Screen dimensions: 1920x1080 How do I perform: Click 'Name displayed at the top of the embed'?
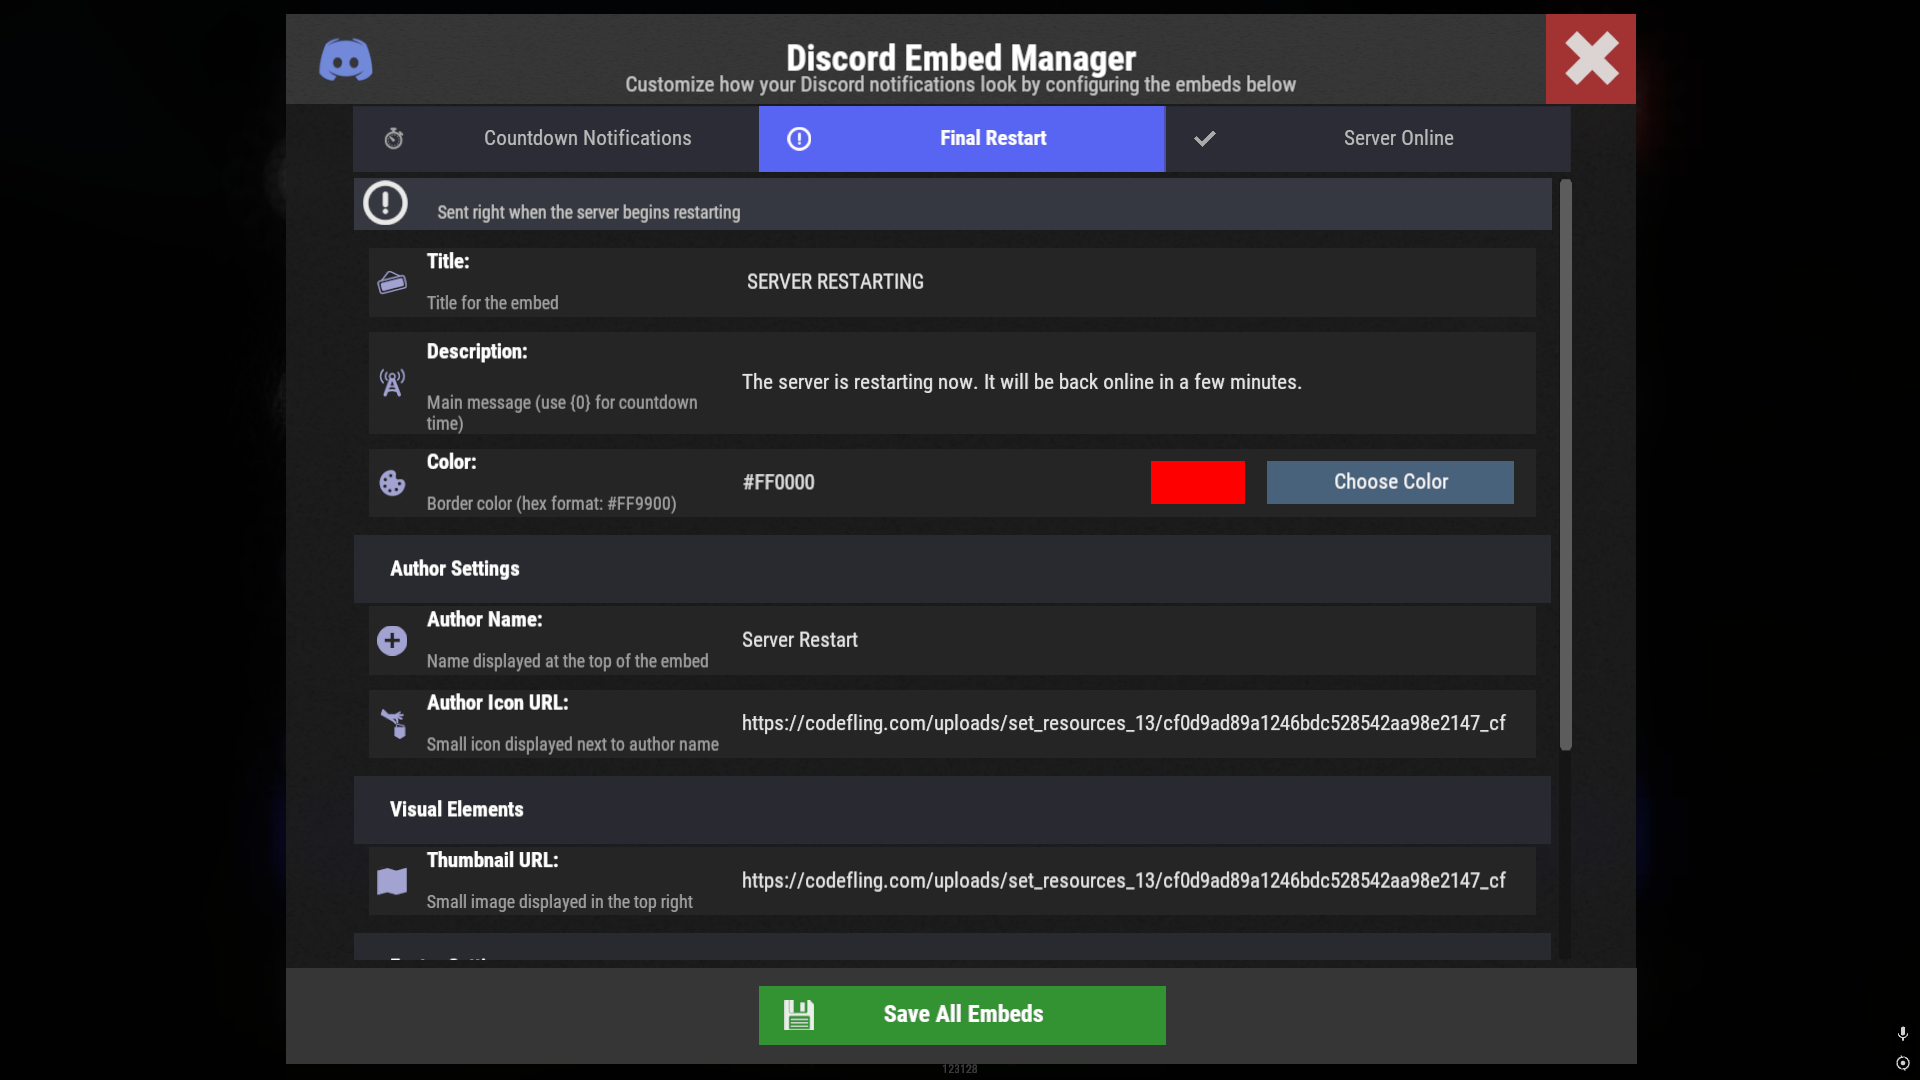568,662
